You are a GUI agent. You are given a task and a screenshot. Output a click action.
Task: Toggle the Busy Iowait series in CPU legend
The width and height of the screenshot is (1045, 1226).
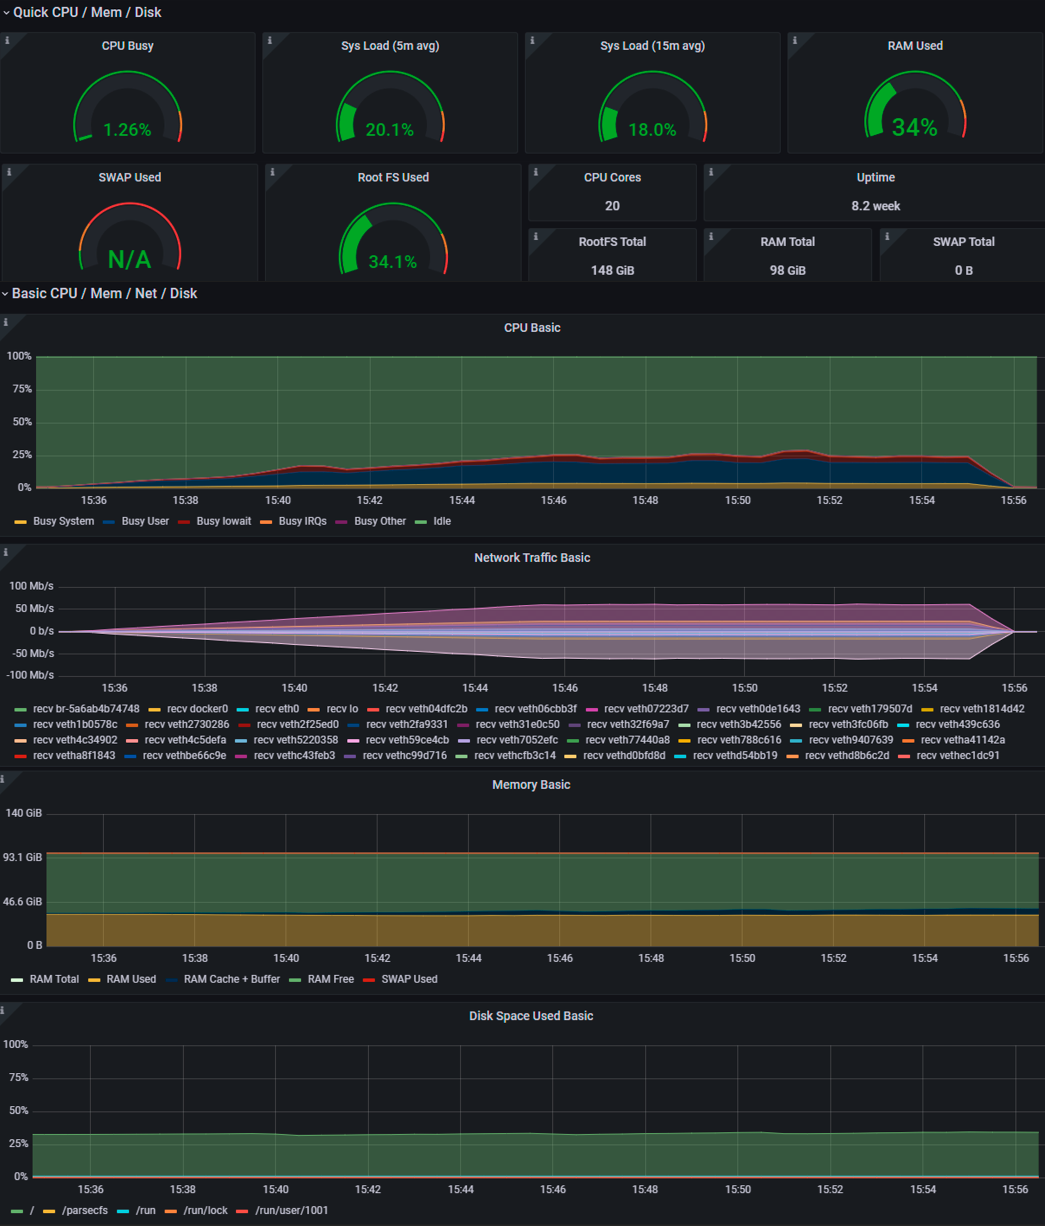tap(223, 521)
